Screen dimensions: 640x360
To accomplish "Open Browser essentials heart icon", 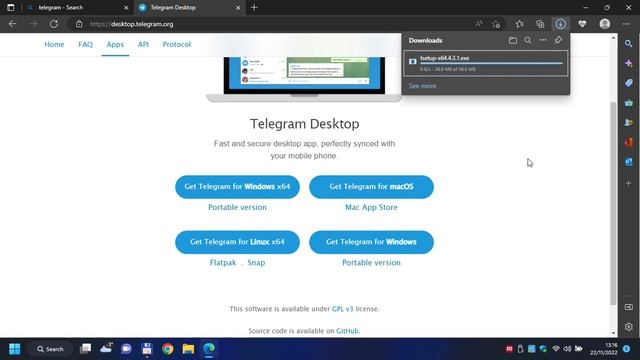I will point(582,24).
